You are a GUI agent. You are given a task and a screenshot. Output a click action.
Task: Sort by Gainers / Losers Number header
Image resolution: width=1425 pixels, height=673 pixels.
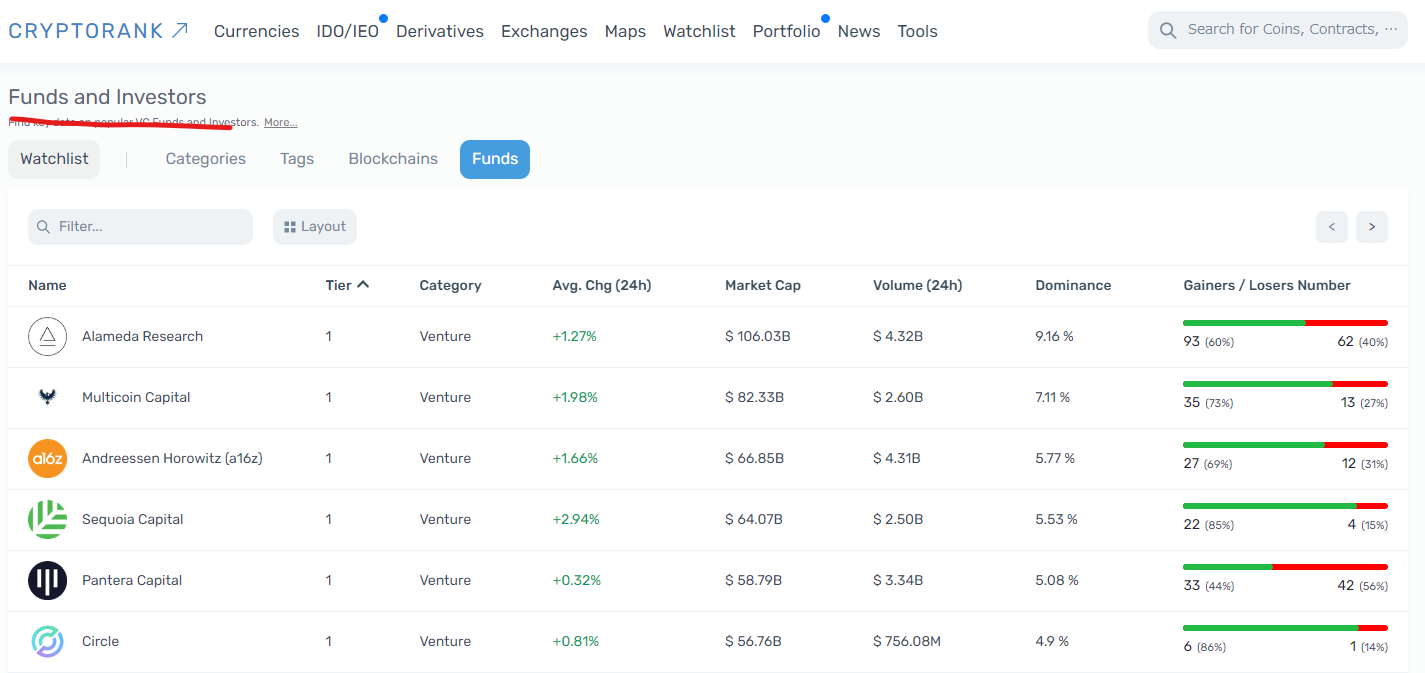(1267, 285)
